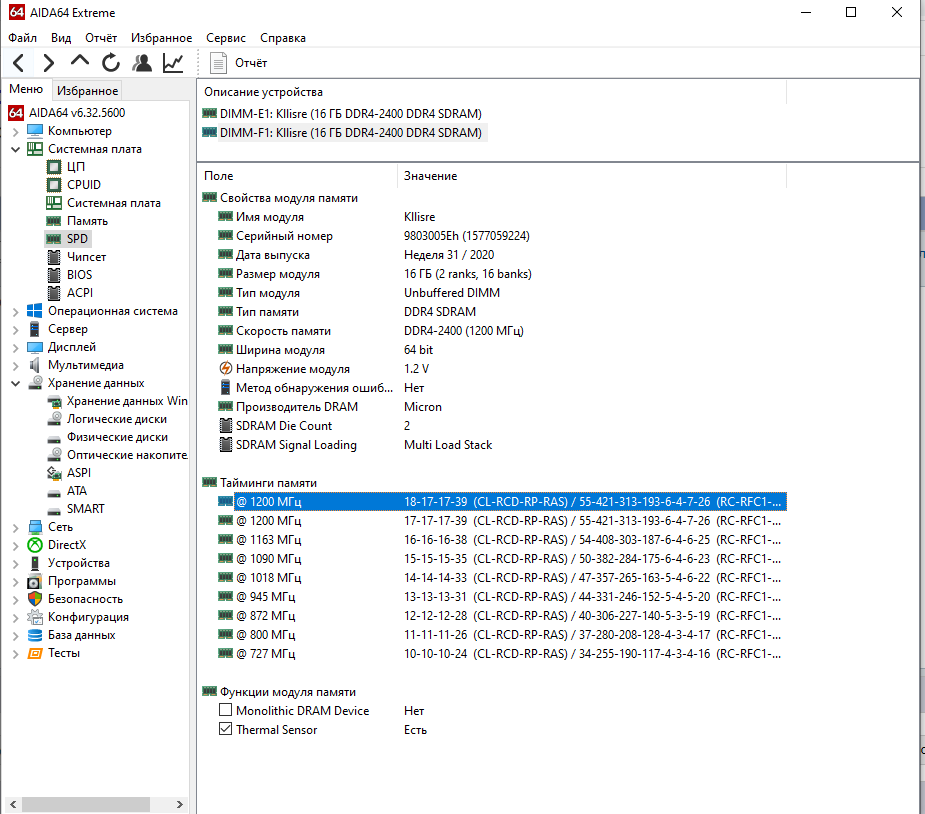This screenshot has width=925, height=814.
Task: Click the Мультимедиа speaker icon
Action: tap(35, 365)
